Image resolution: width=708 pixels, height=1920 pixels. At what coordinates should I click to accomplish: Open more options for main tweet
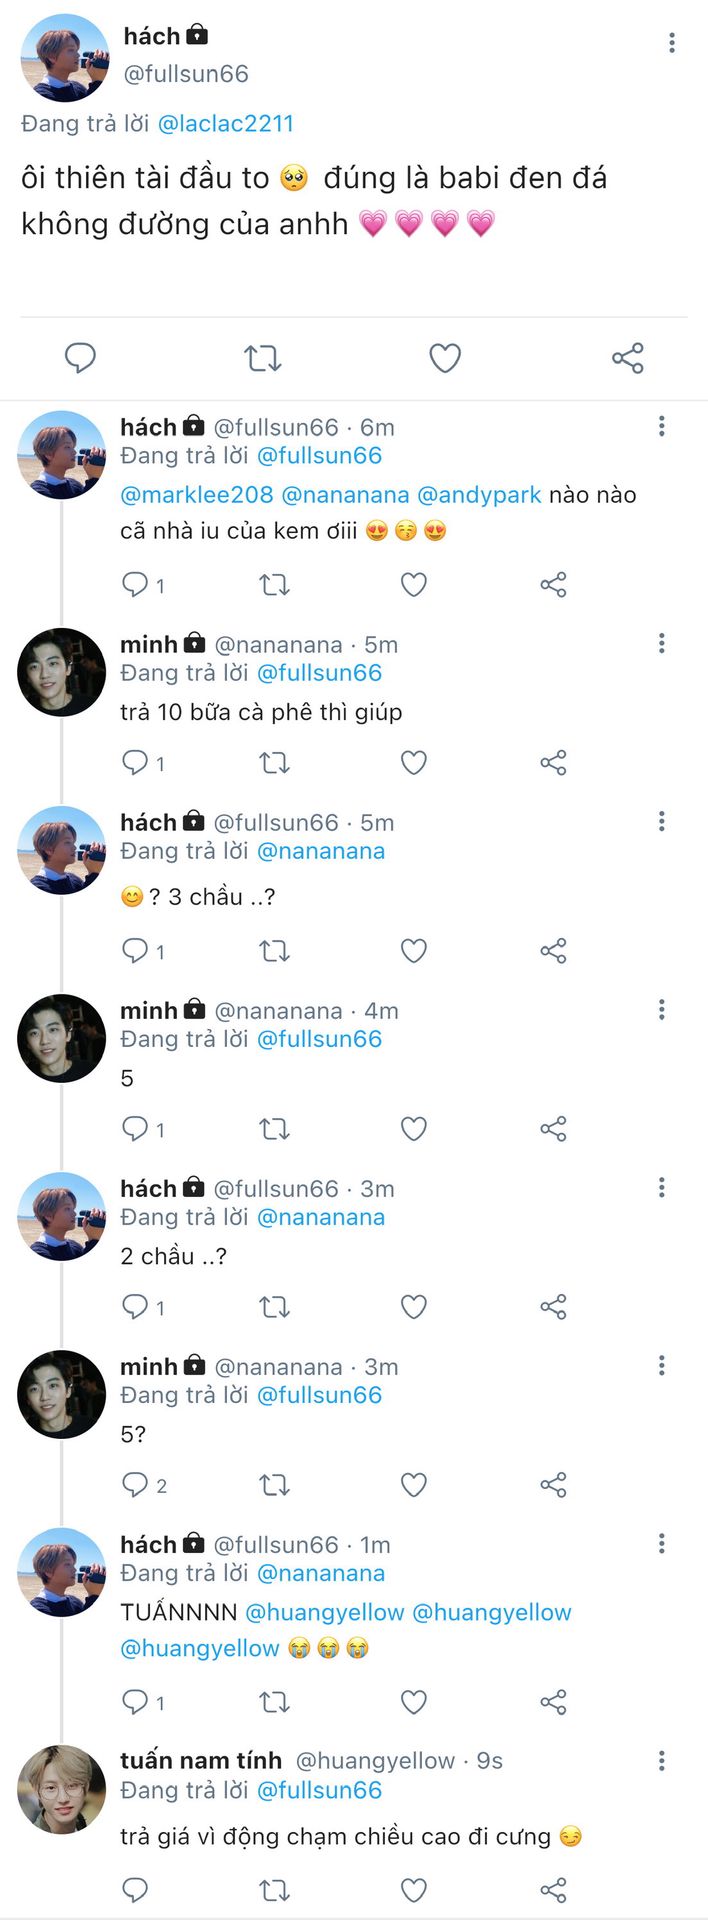671,42
